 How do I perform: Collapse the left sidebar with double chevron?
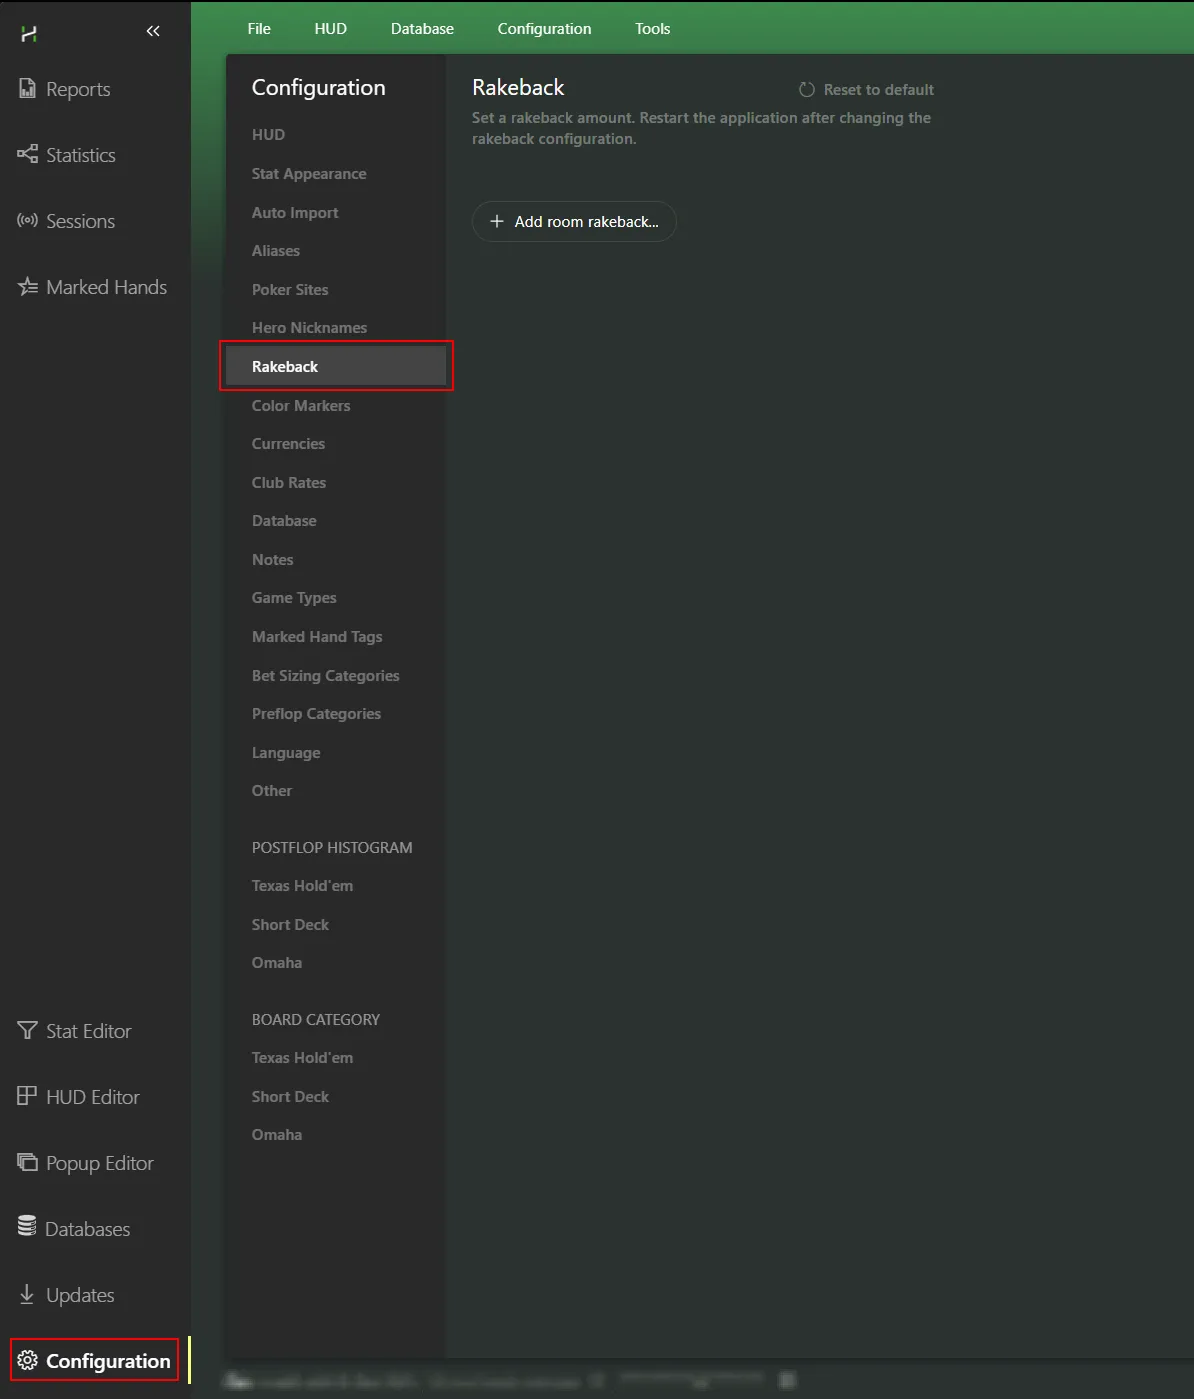click(153, 32)
